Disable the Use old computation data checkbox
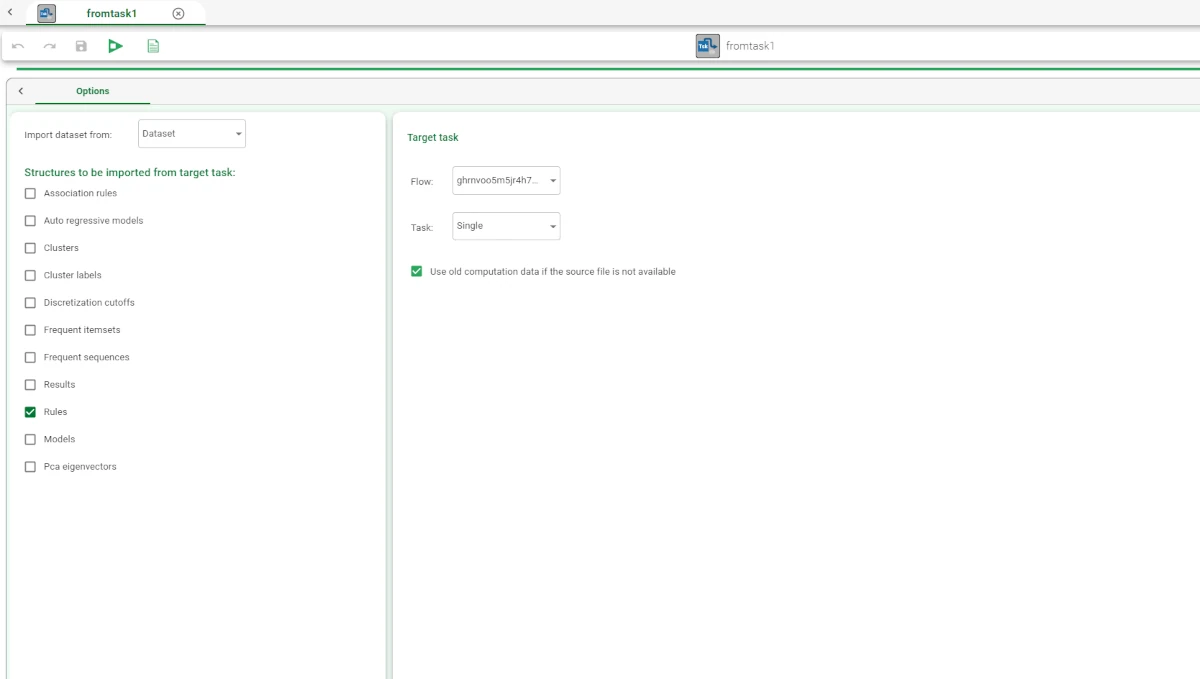Viewport: 1200px width, 679px height. tap(417, 272)
